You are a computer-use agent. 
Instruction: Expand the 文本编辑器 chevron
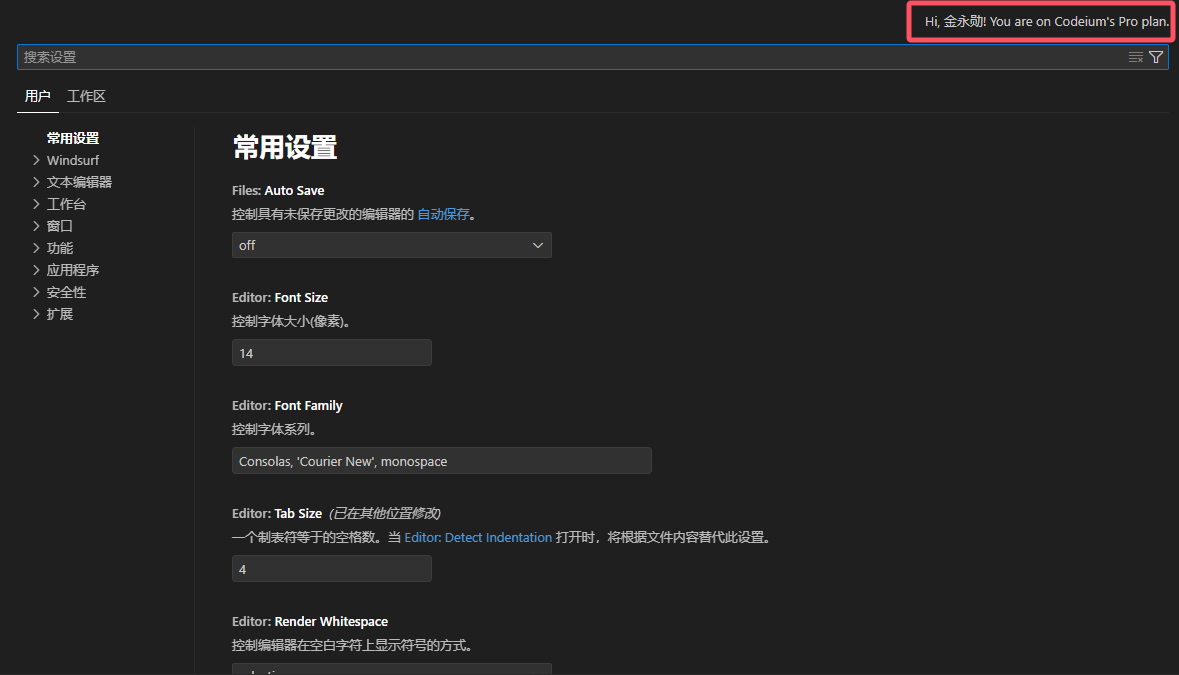[36, 182]
